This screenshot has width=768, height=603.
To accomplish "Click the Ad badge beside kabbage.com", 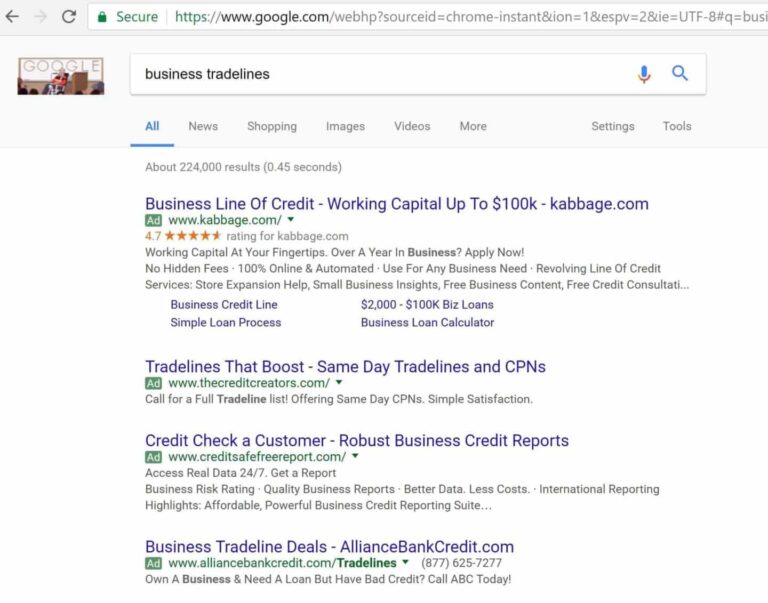I will [x=153, y=220].
